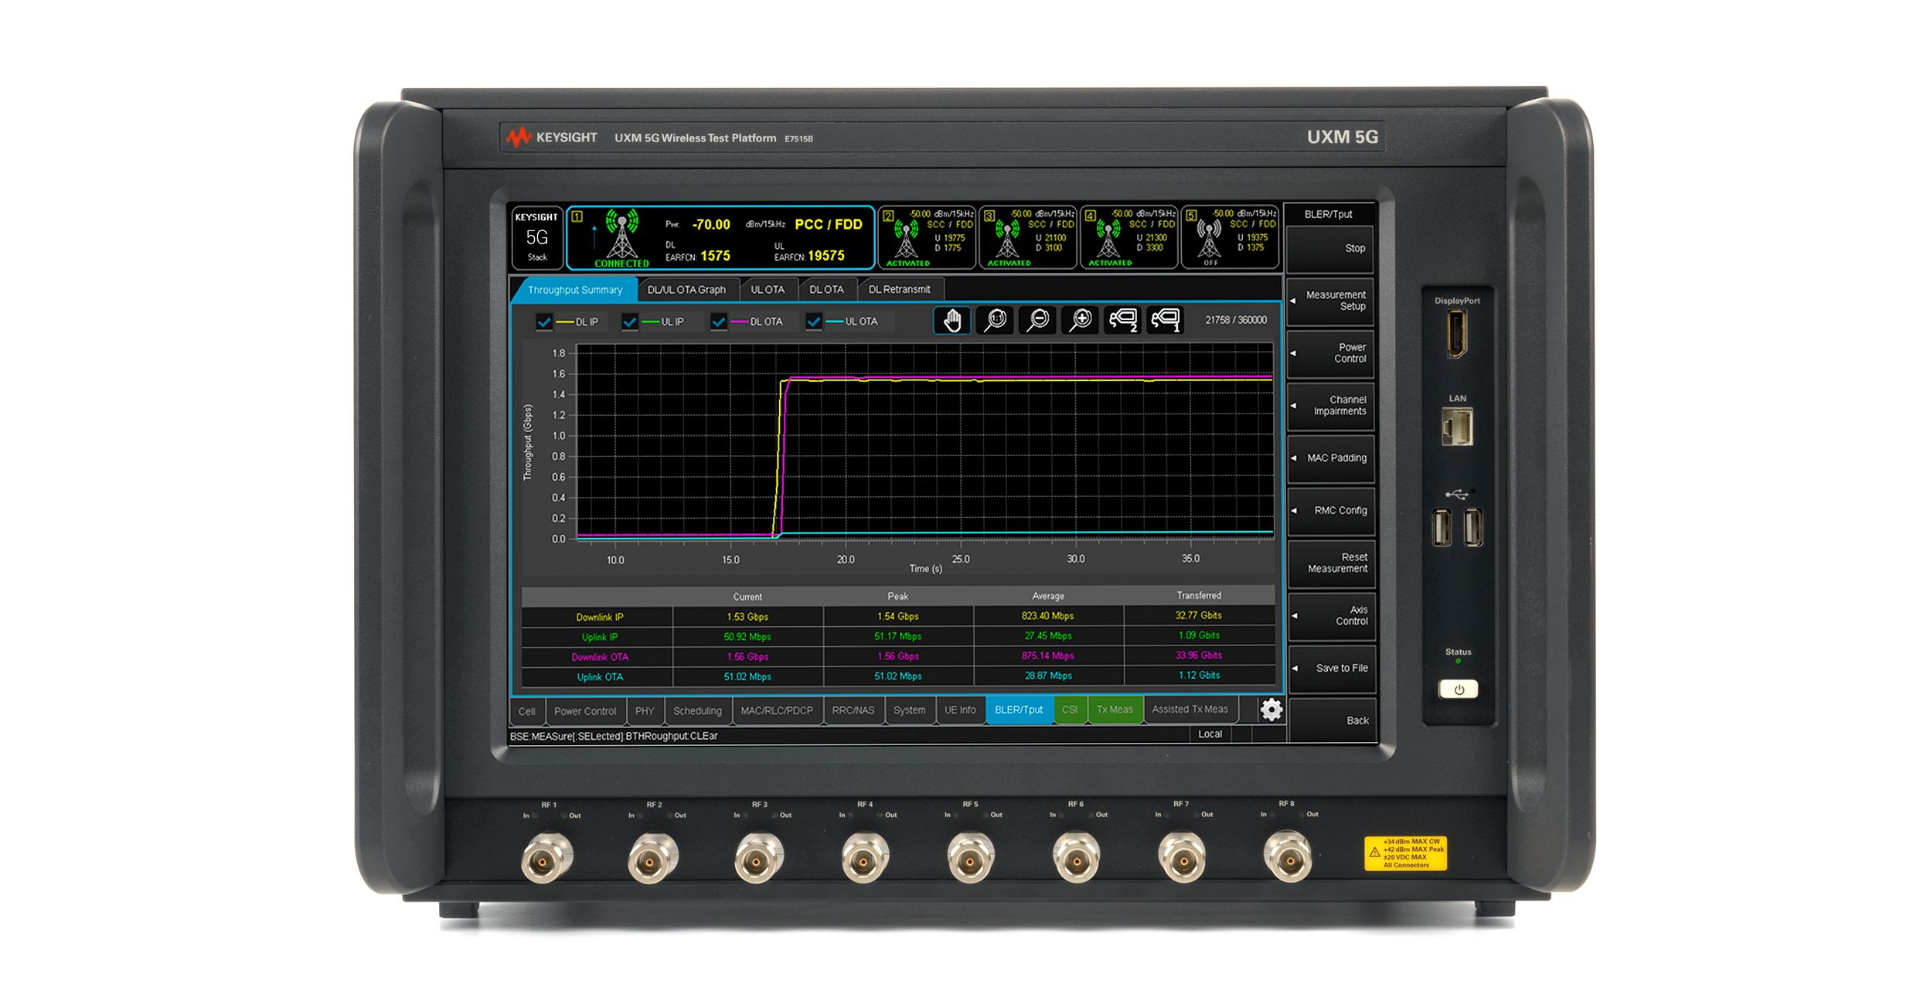Uncheck the DL IP trace checkbox

pos(545,321)
